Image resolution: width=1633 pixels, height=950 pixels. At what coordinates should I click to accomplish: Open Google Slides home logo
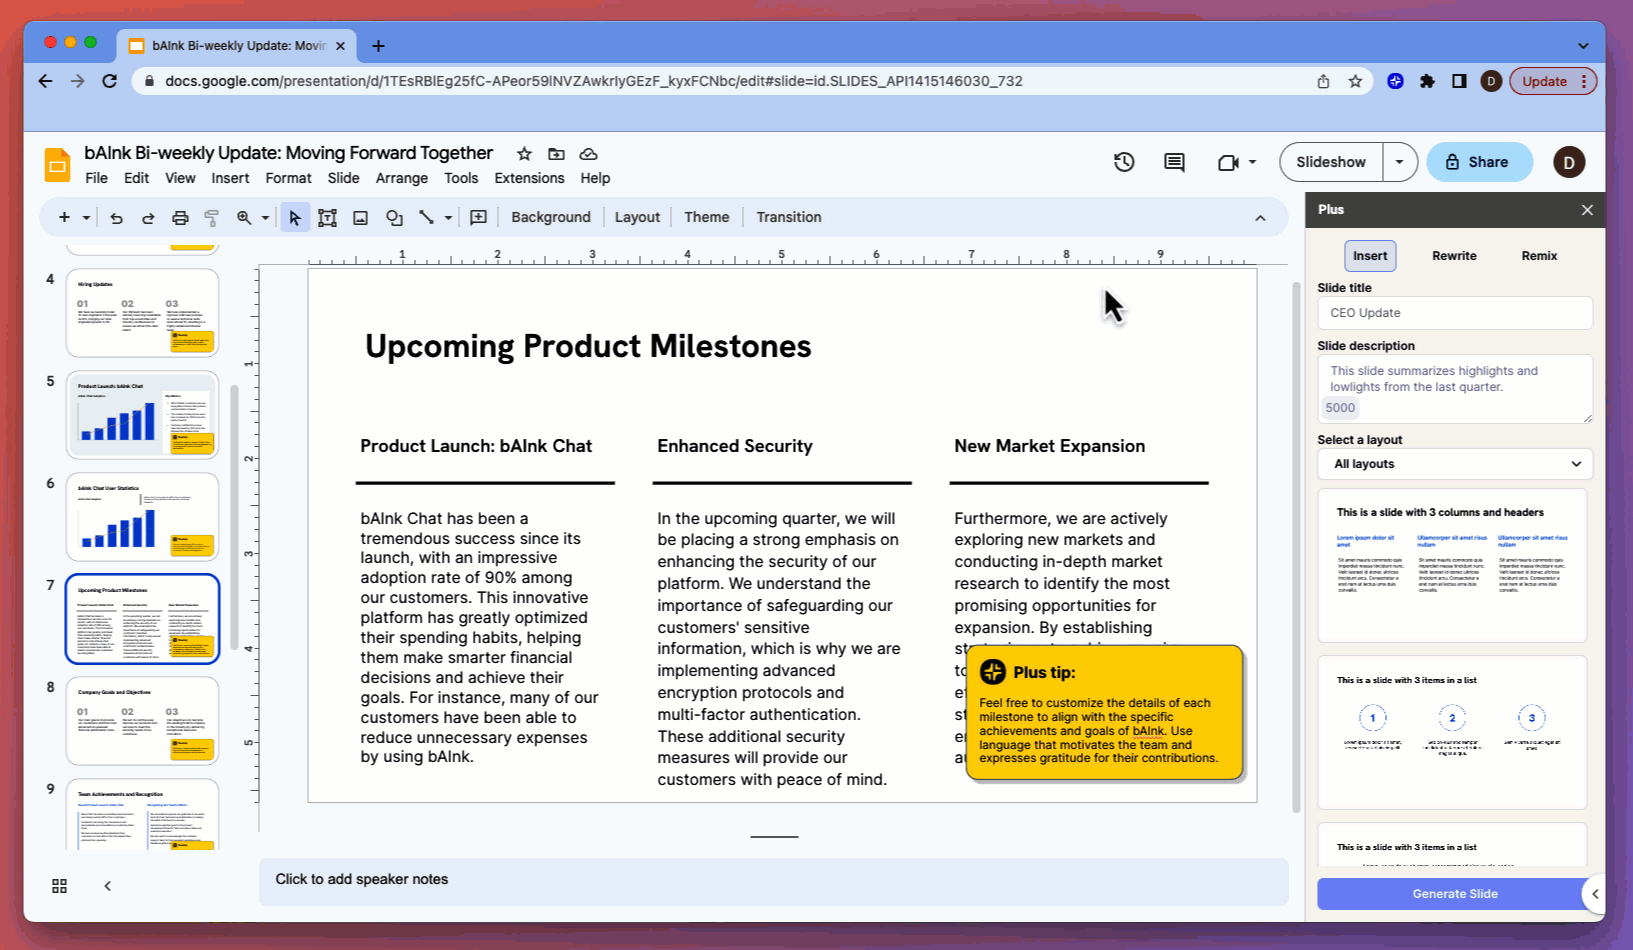coord(57,165)
